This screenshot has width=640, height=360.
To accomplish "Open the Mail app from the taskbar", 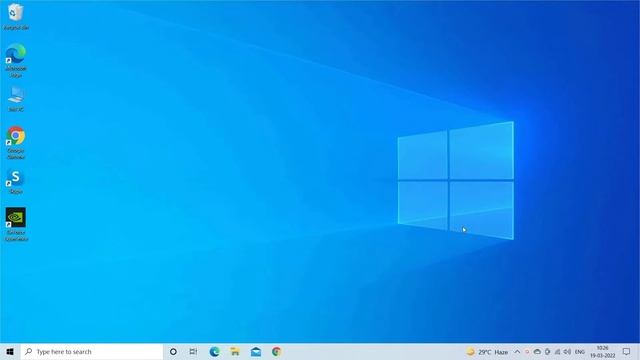I will coord(256,352).
